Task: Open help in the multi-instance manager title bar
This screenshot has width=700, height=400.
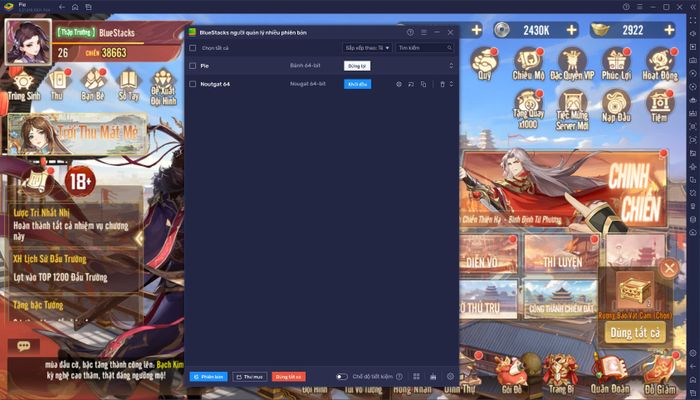Action: [x=410, y=33]
